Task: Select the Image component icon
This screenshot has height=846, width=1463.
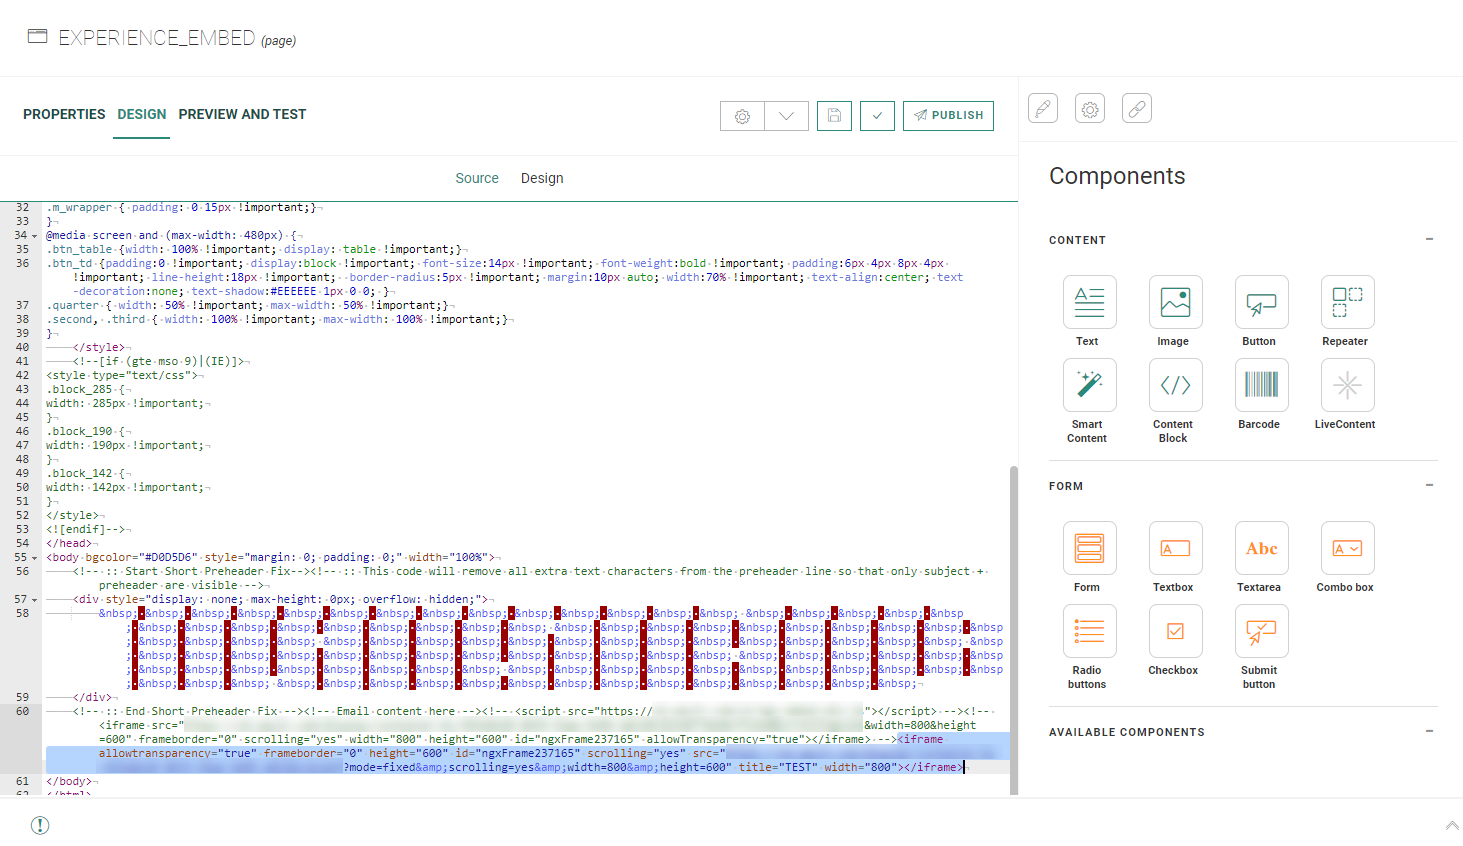Action: tap(1175, 302)
